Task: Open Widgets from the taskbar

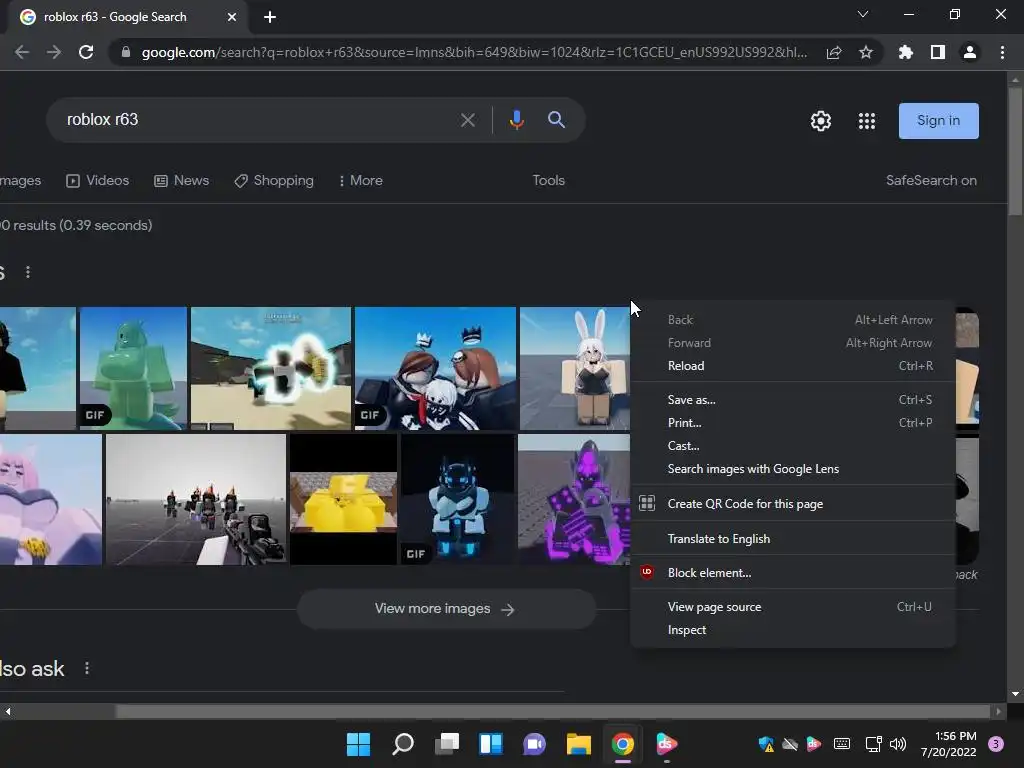Action: coord(490,744)
